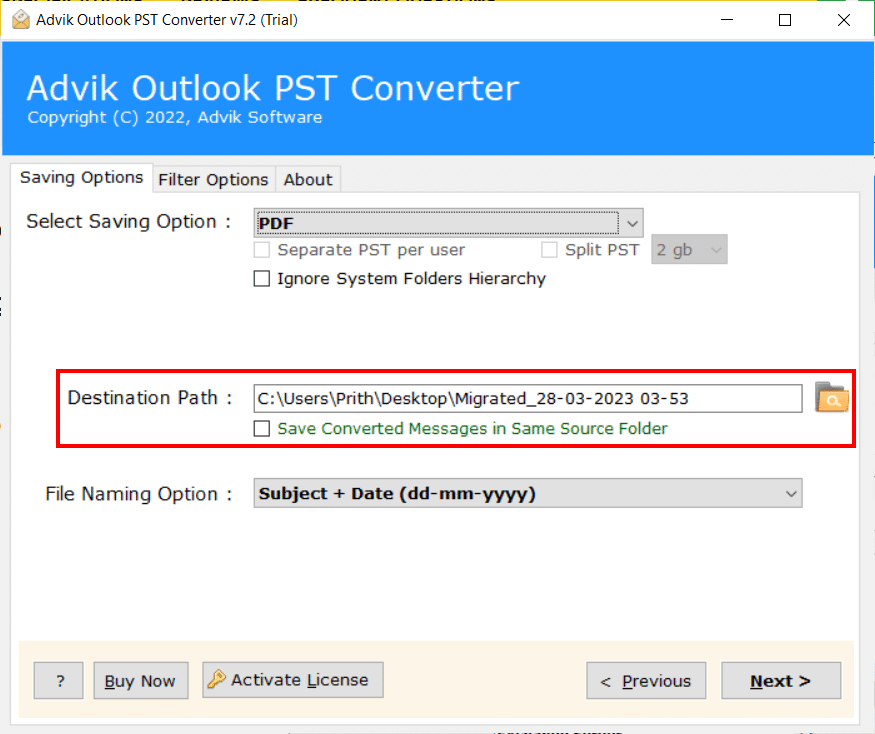This screenshot has width=875, height=734.
Task: Click the Next button to proceed
Action: pyautogui.click(x=780, y=680)
